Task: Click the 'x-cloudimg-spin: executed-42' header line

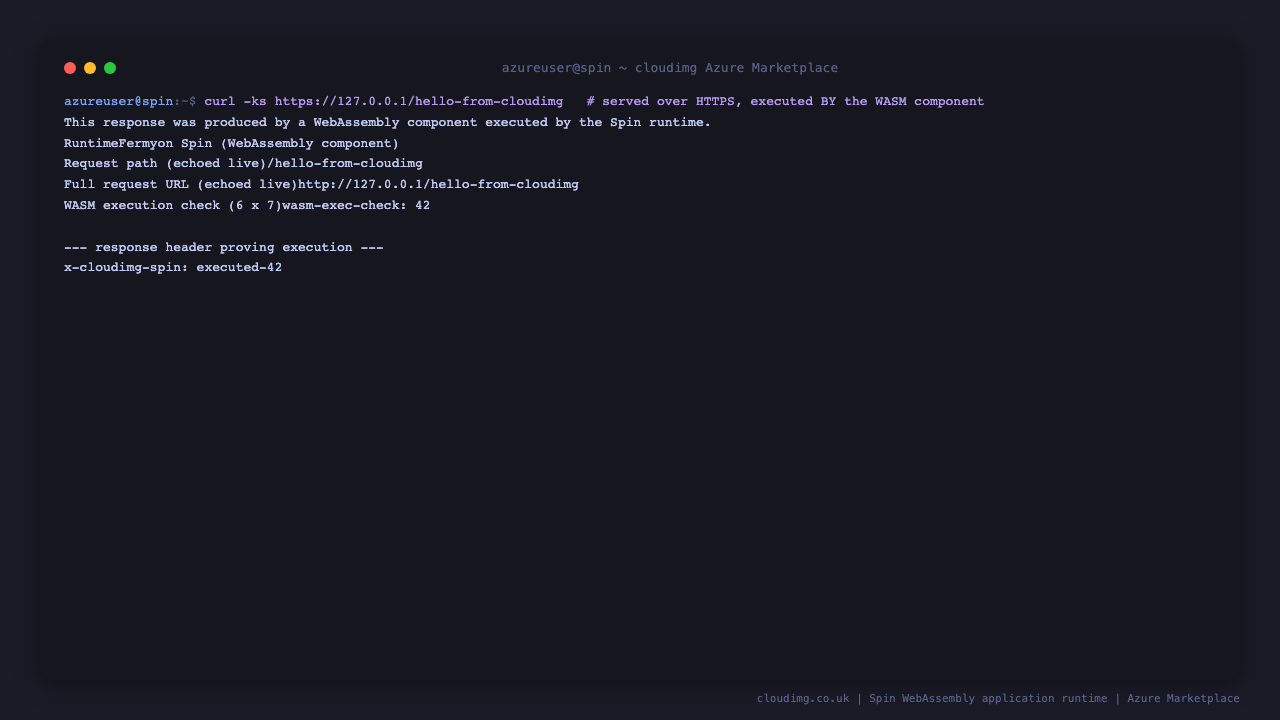Action: pyautogui.click(x=173, y=267)
